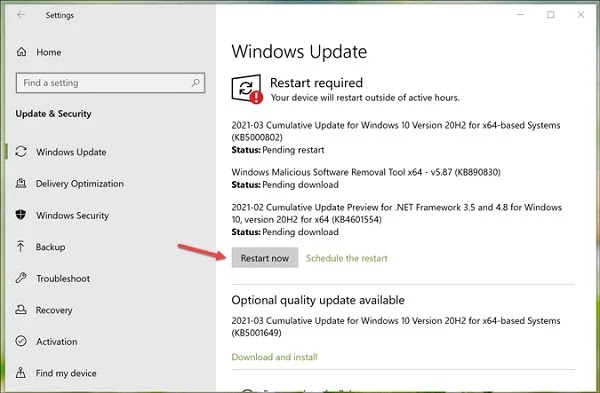Close the Settings window

(x=581, y=15)
